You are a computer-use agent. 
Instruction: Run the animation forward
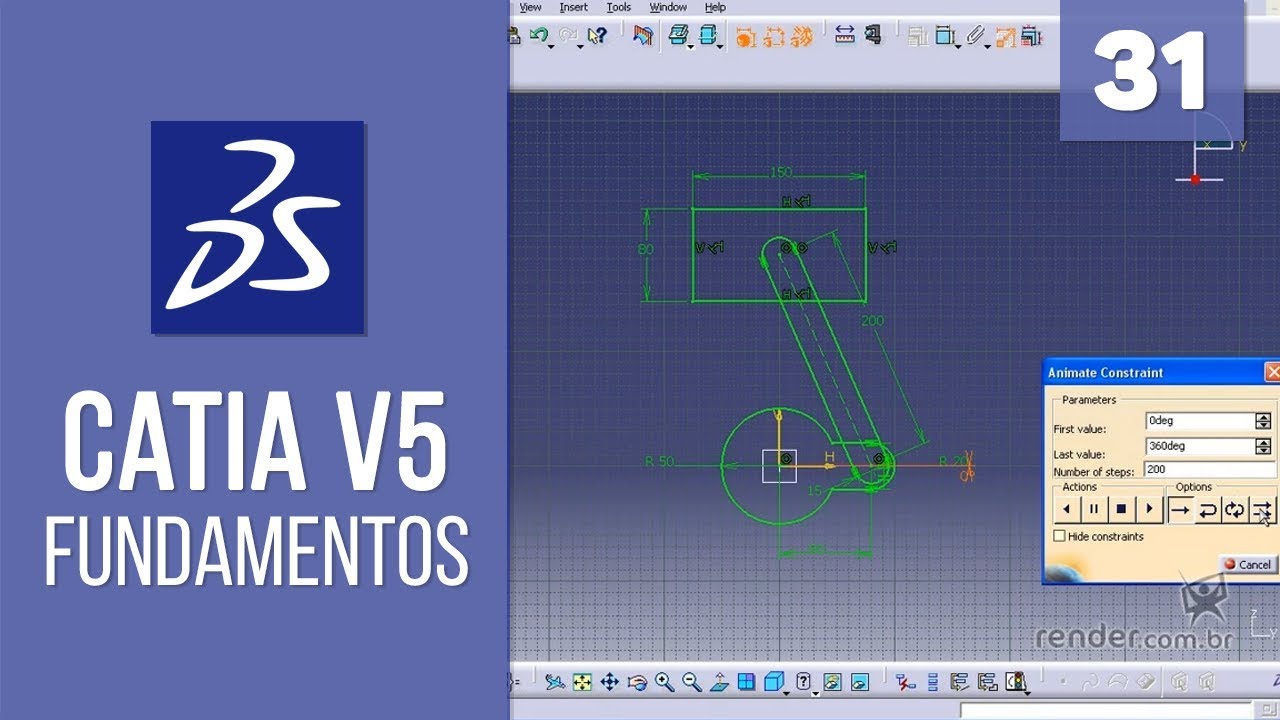coord(1150,509)
